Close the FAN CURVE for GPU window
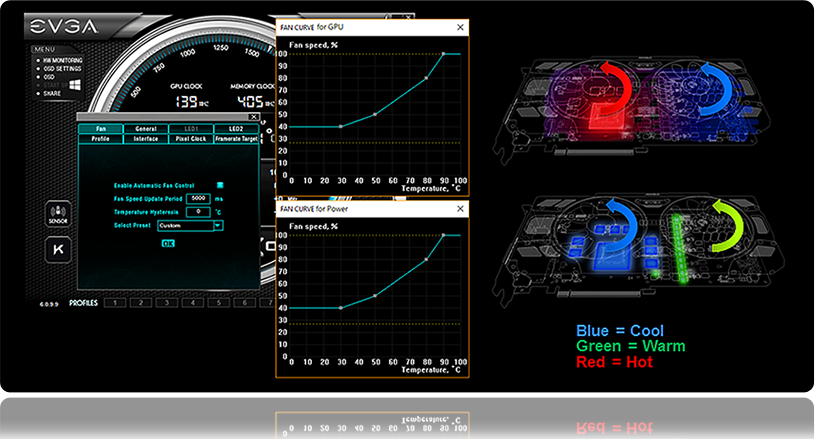This screenshot has height=448, width=815. (460, 28)
